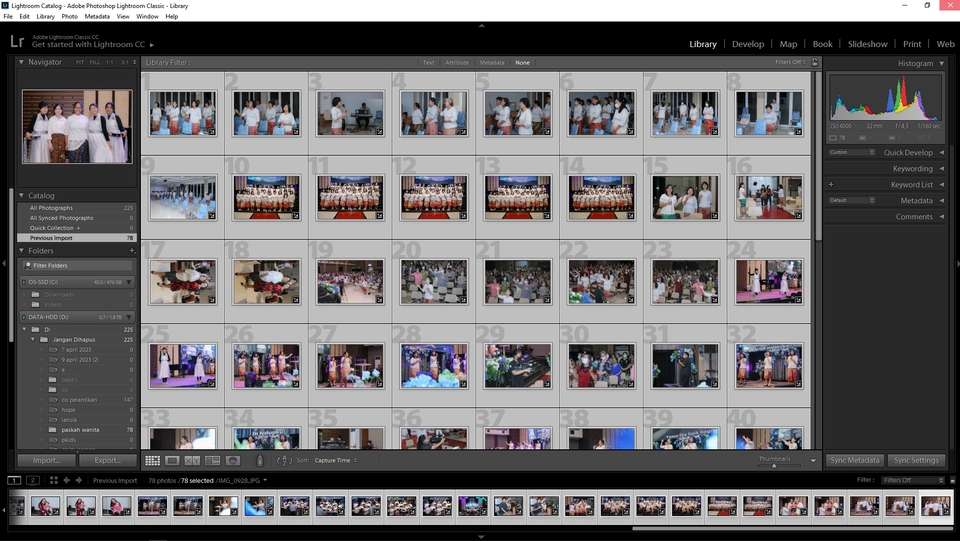
Task: Expand the Metadata panel
Action: (x=942, y=200)
